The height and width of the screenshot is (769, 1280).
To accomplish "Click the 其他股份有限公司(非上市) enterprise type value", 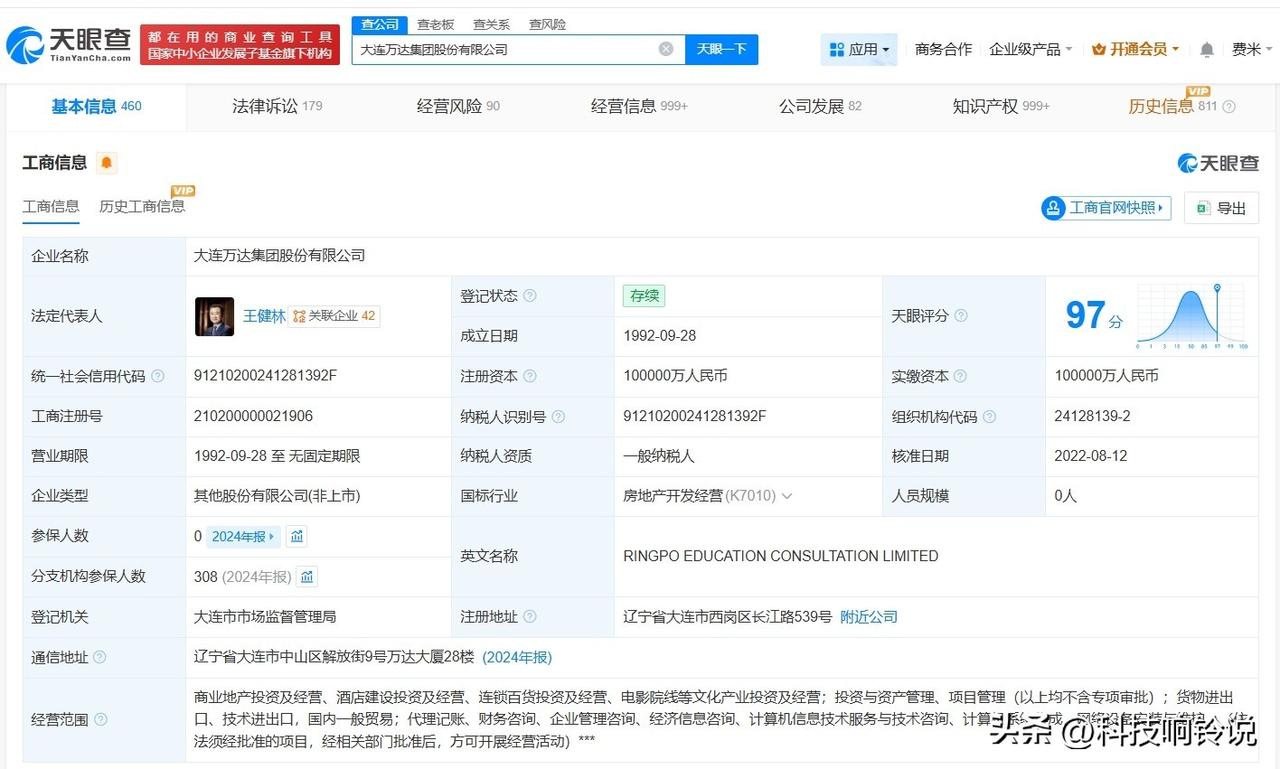I will (x=277, y=496).
